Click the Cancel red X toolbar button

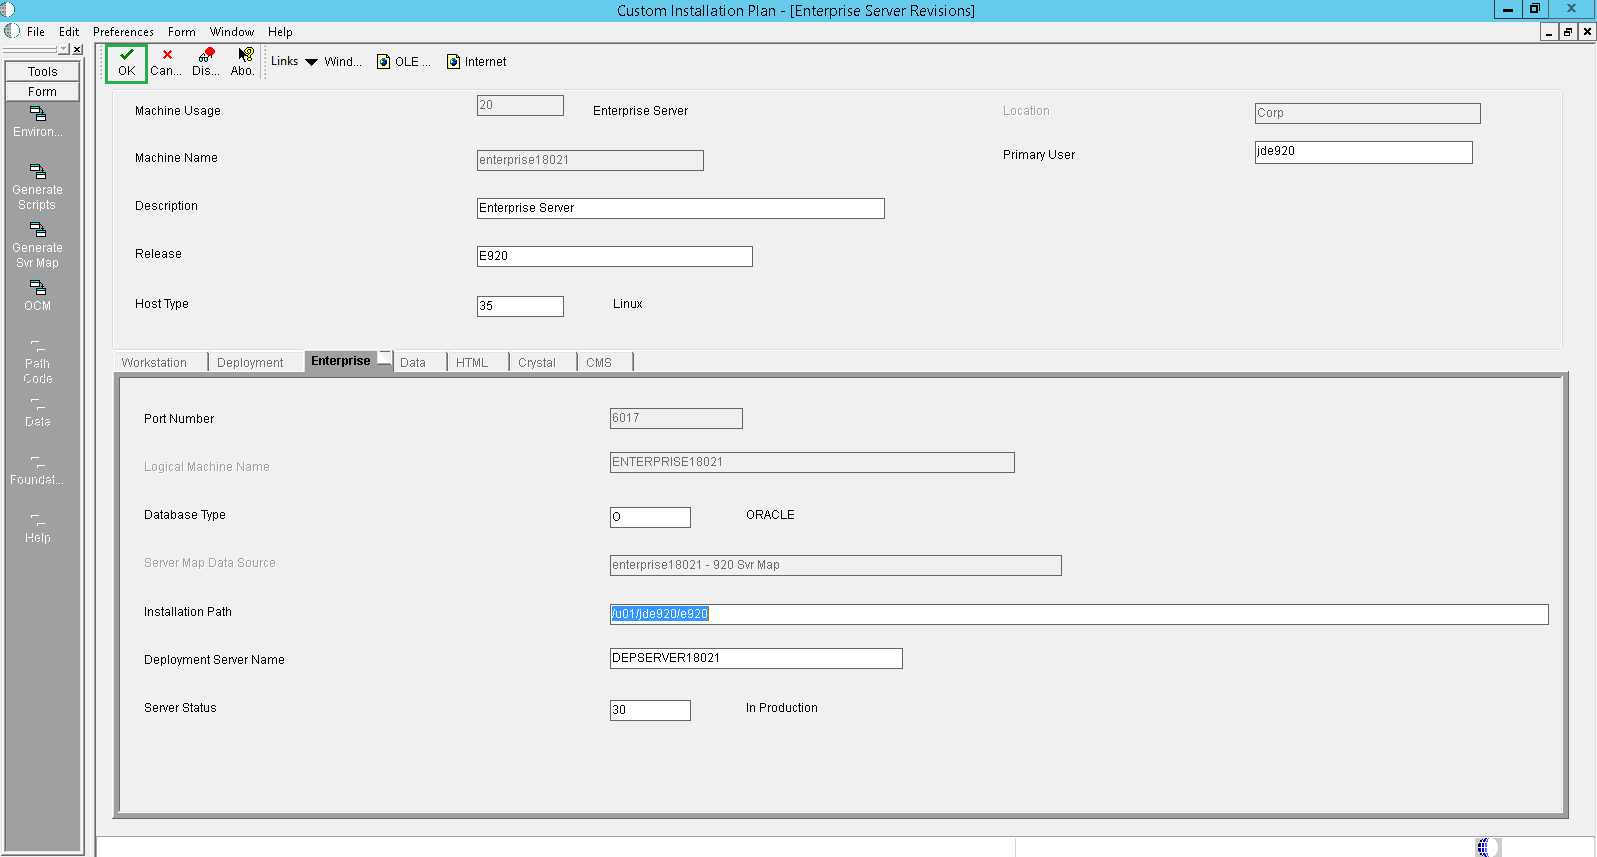(166, 62)
